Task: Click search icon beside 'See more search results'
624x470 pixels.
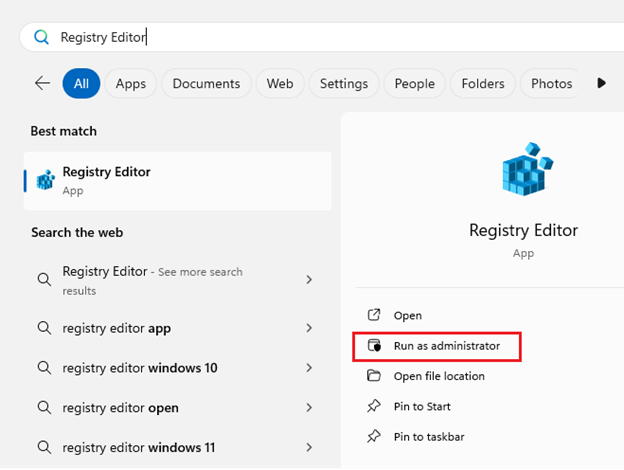Action: (x=44, y=279)
